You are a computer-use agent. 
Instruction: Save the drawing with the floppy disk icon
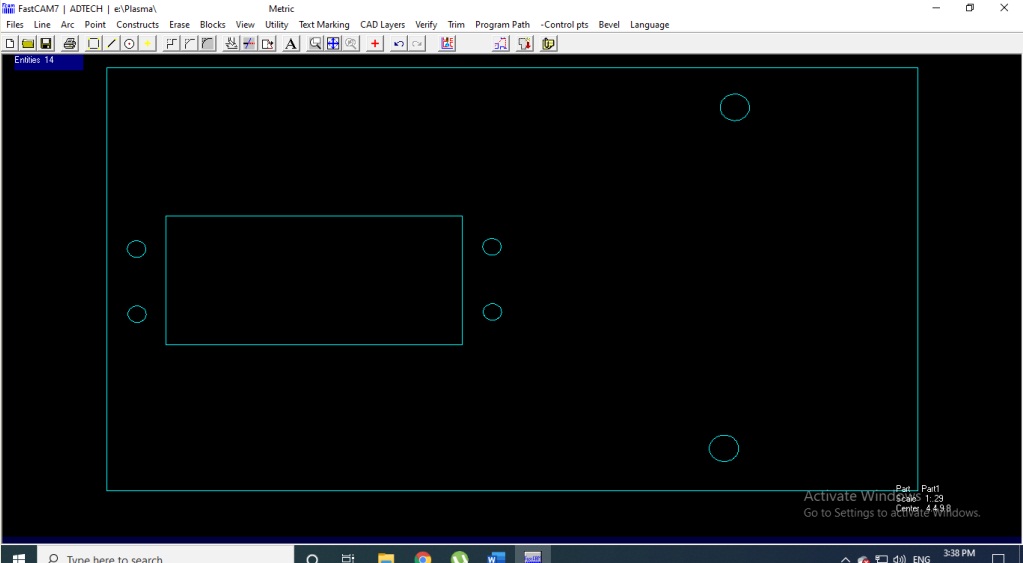pos(46,44)
